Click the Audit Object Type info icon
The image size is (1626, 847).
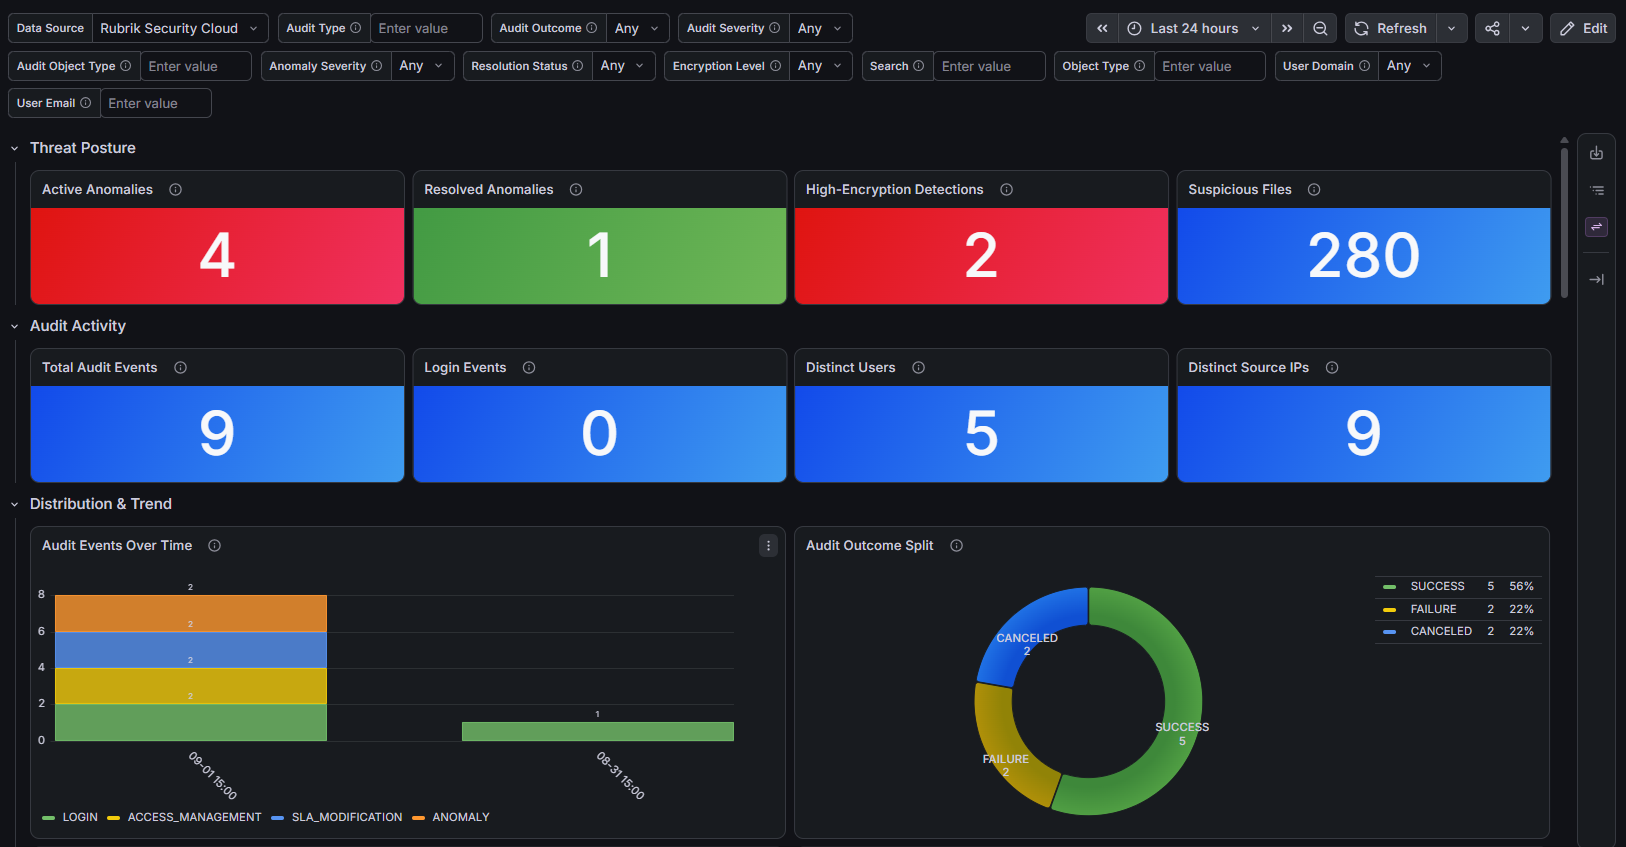[x=125, y=66]
